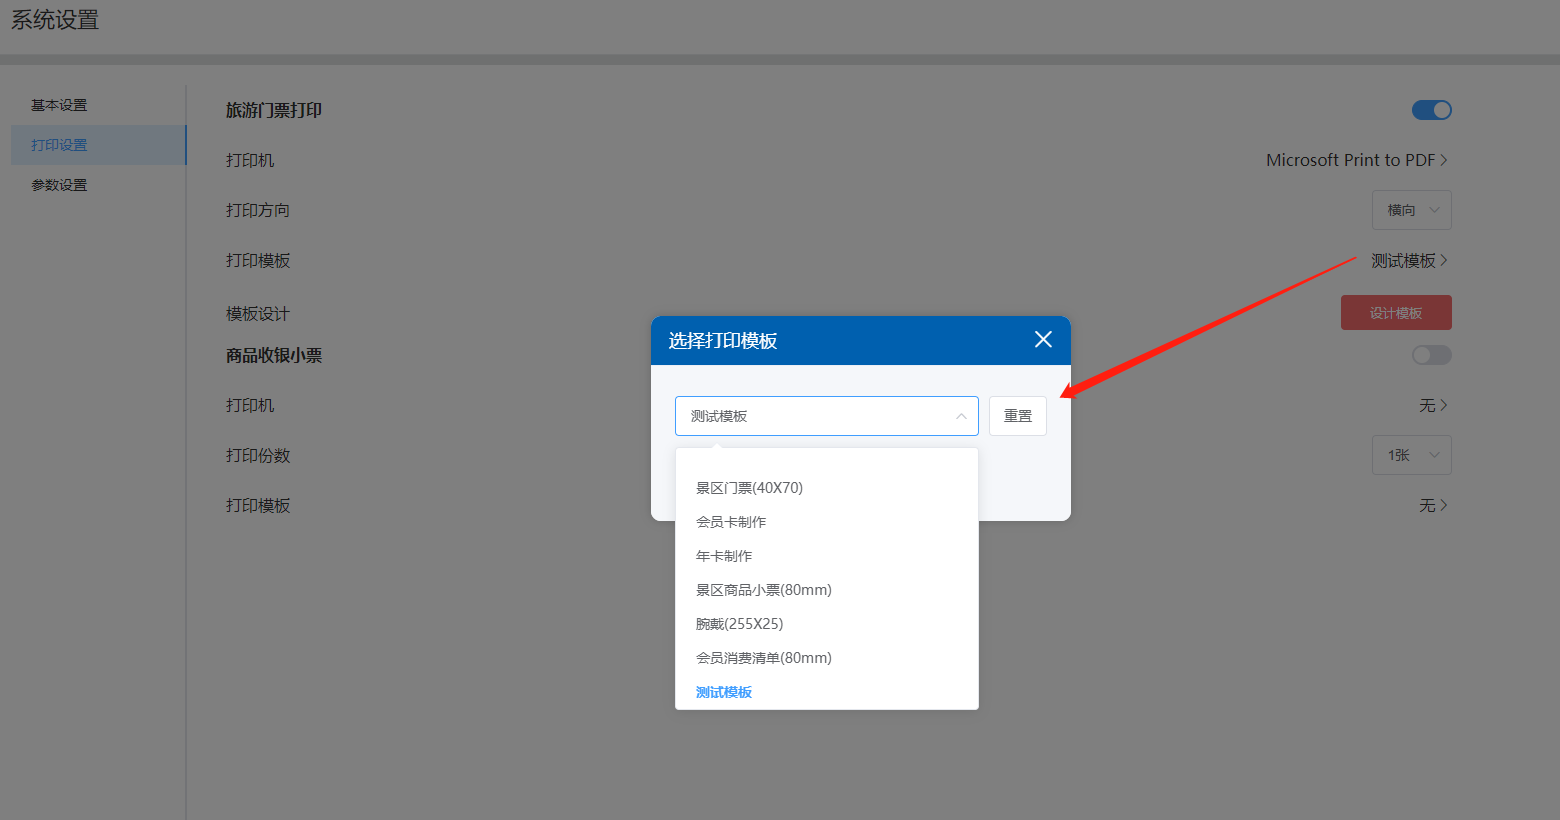This screenshot has height=820, width=1560.
Task: Select the highlighted 测试模板 option
Action: pos(724,692)
